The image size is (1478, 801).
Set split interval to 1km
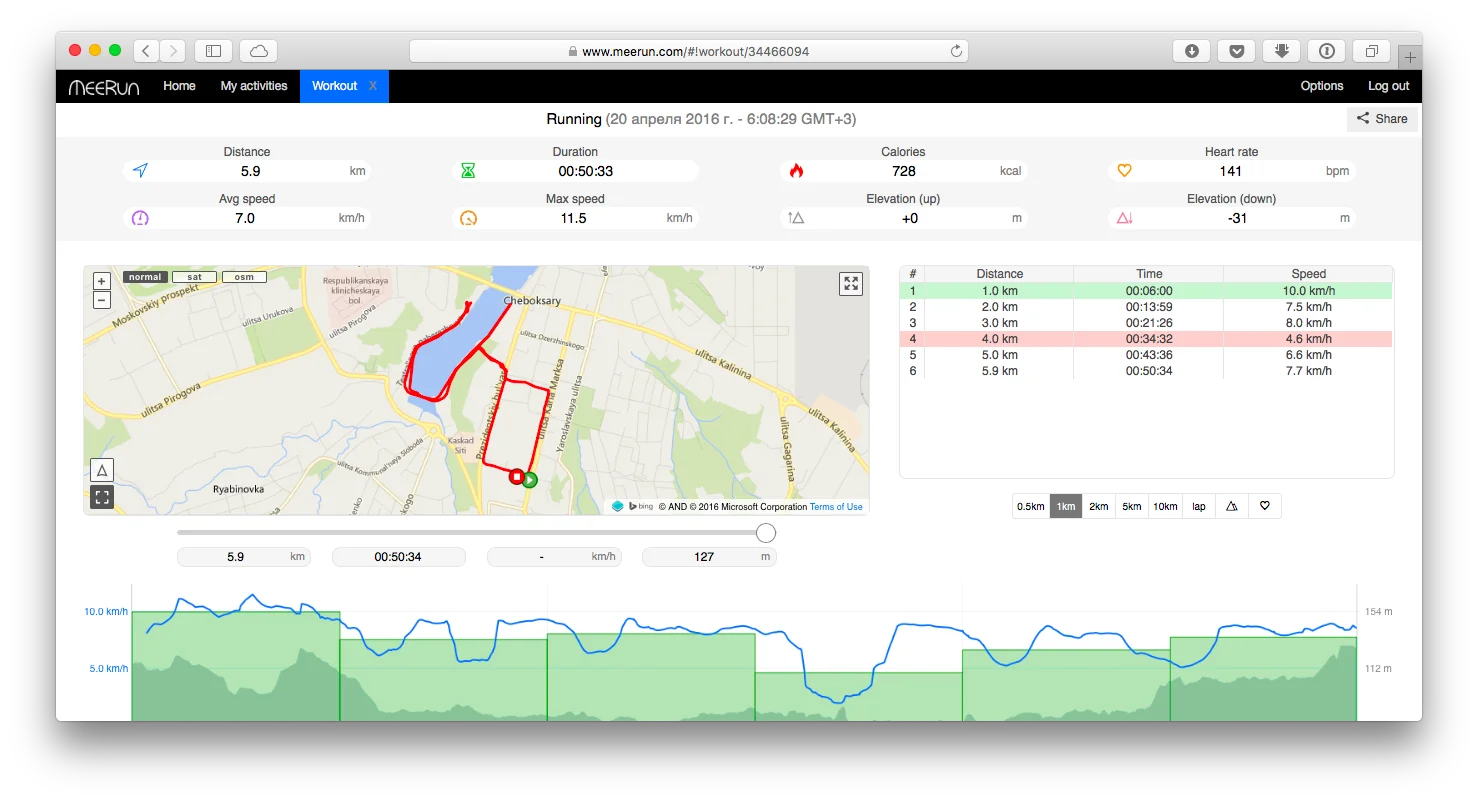click(1066, 506)
